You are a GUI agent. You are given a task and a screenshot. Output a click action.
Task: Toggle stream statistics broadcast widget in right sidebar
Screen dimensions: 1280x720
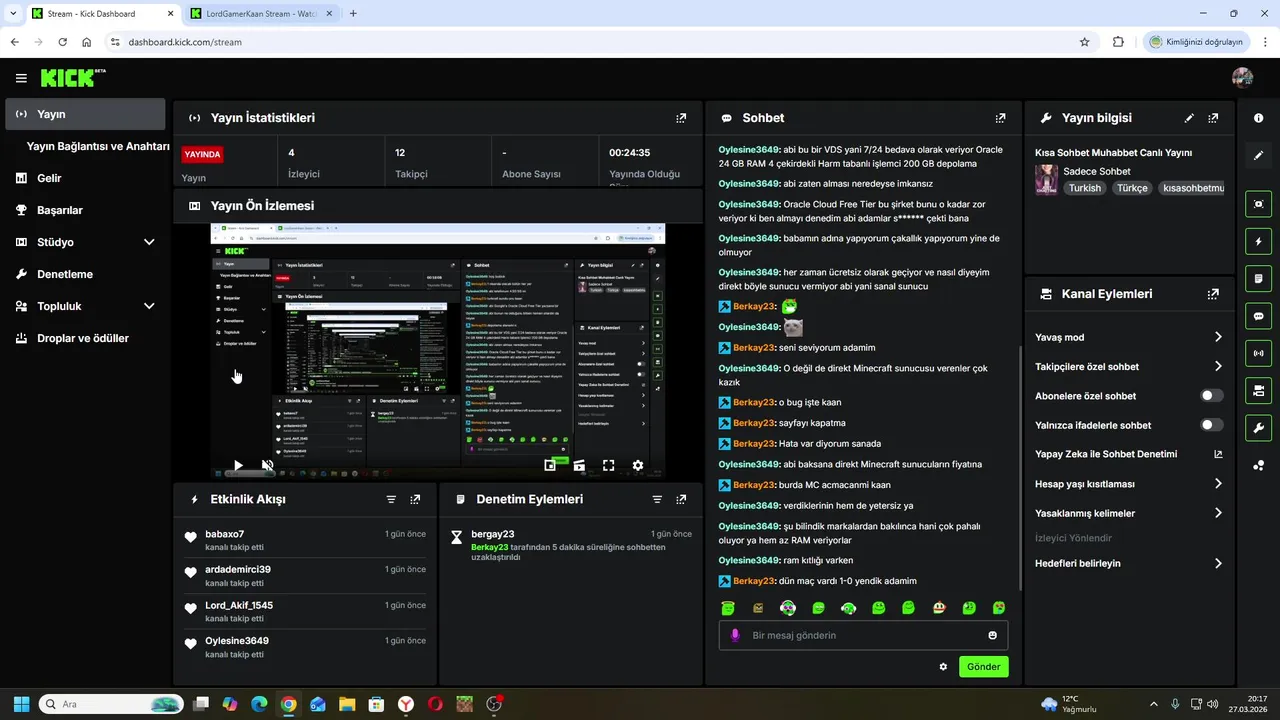1258,353
